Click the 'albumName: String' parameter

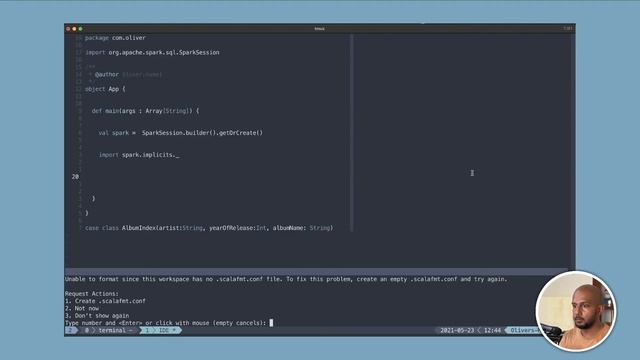point(302,228)
